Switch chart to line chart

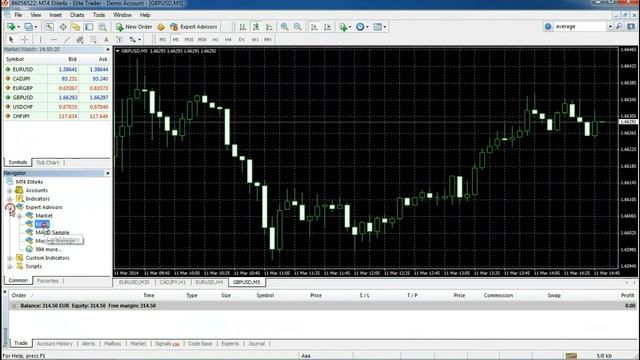[x=269, y=27]
